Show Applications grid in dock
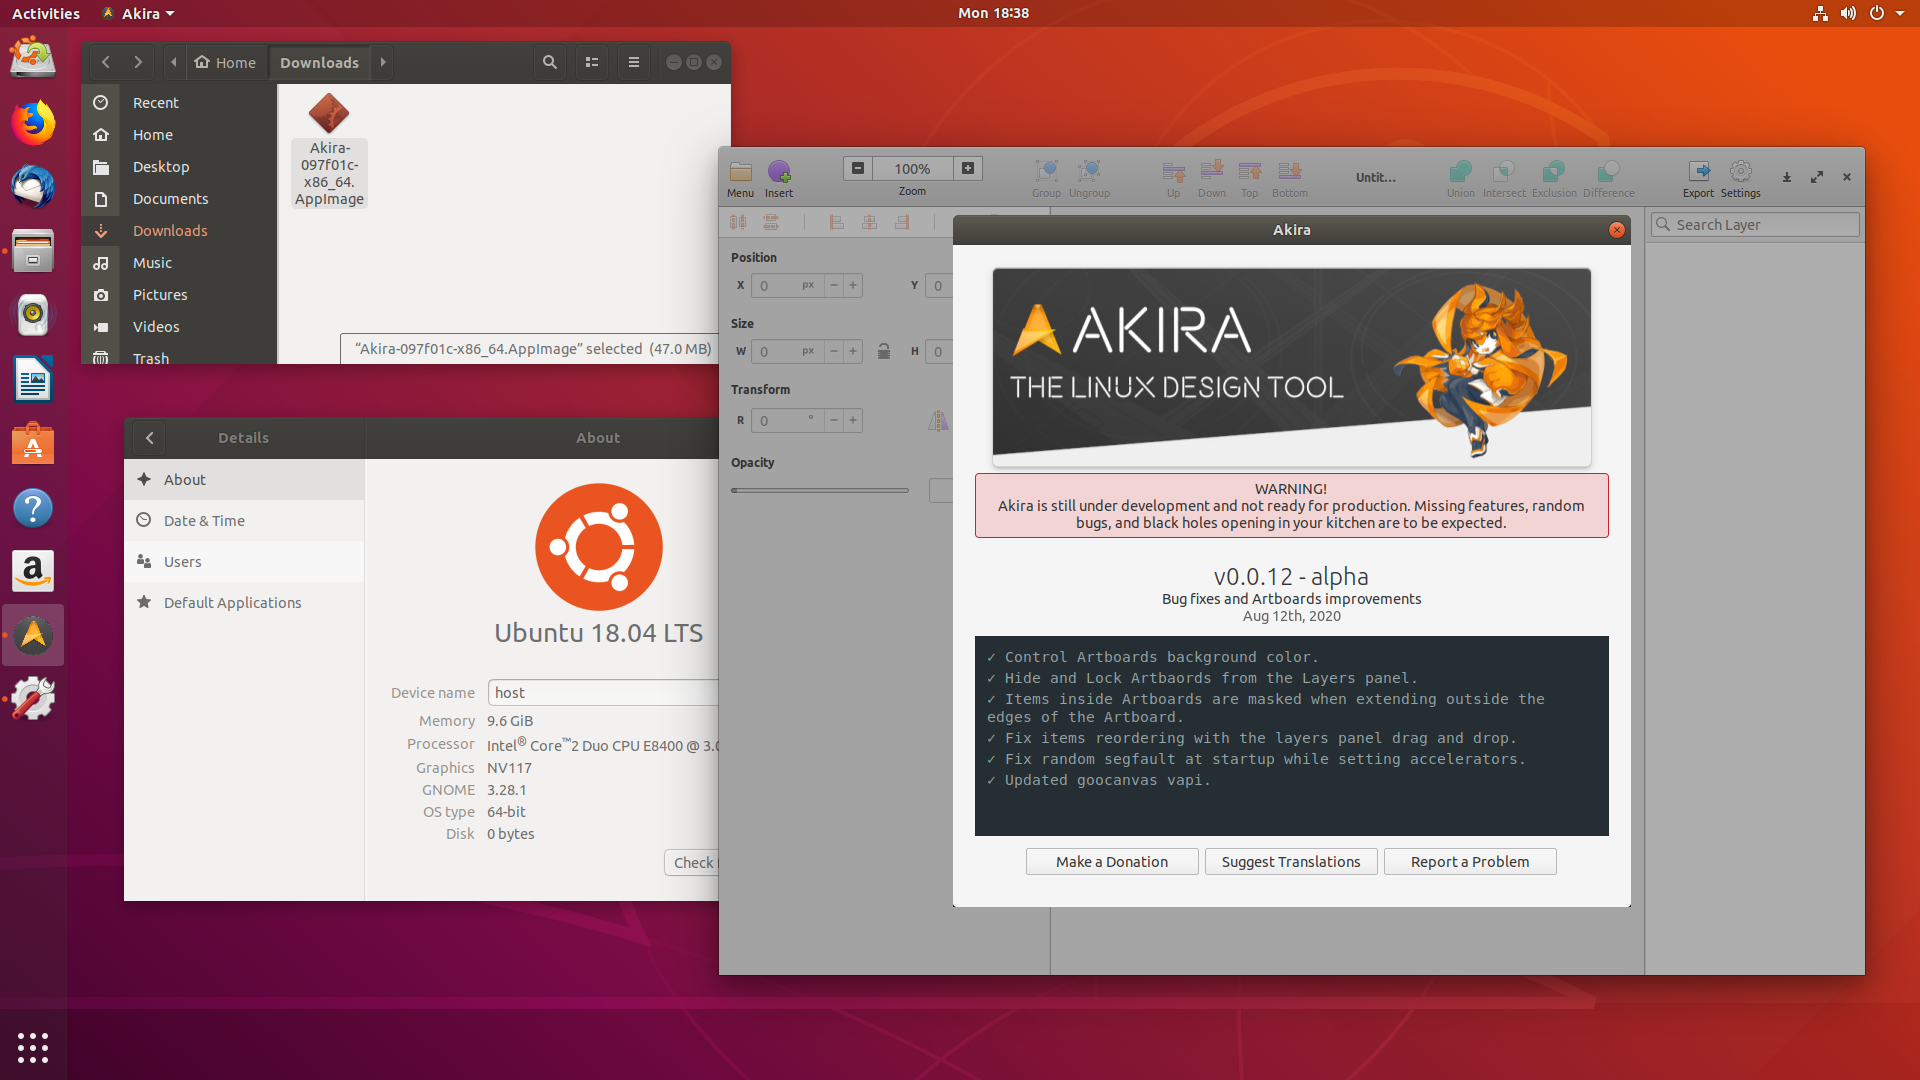This screenshot has height=1080, width=1920. click(33, 1047)
